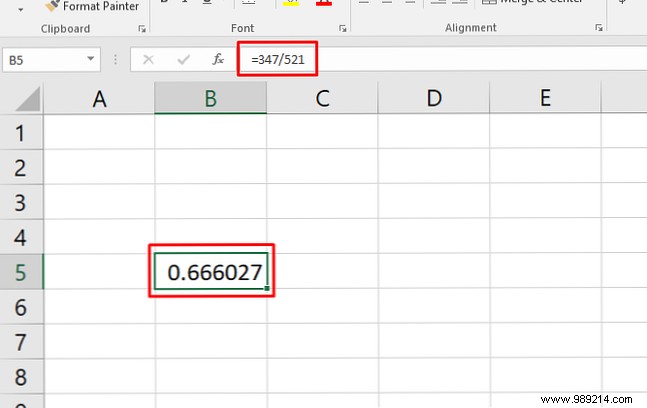Click the Format Painter button
Image resolution: width=647 pixels, height=408 pixels.
pos(92,6)
